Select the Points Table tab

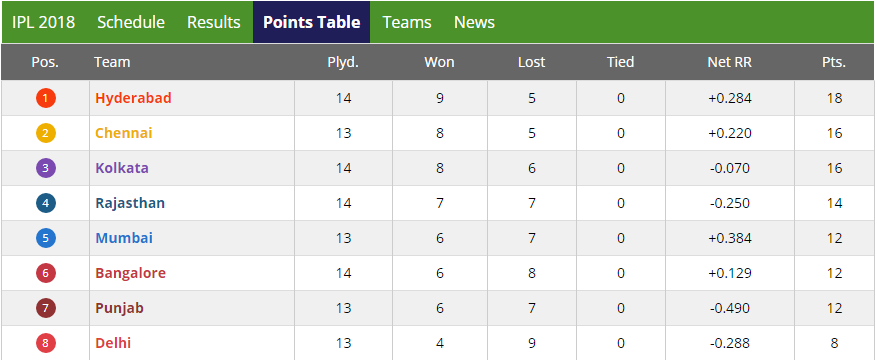312,22
